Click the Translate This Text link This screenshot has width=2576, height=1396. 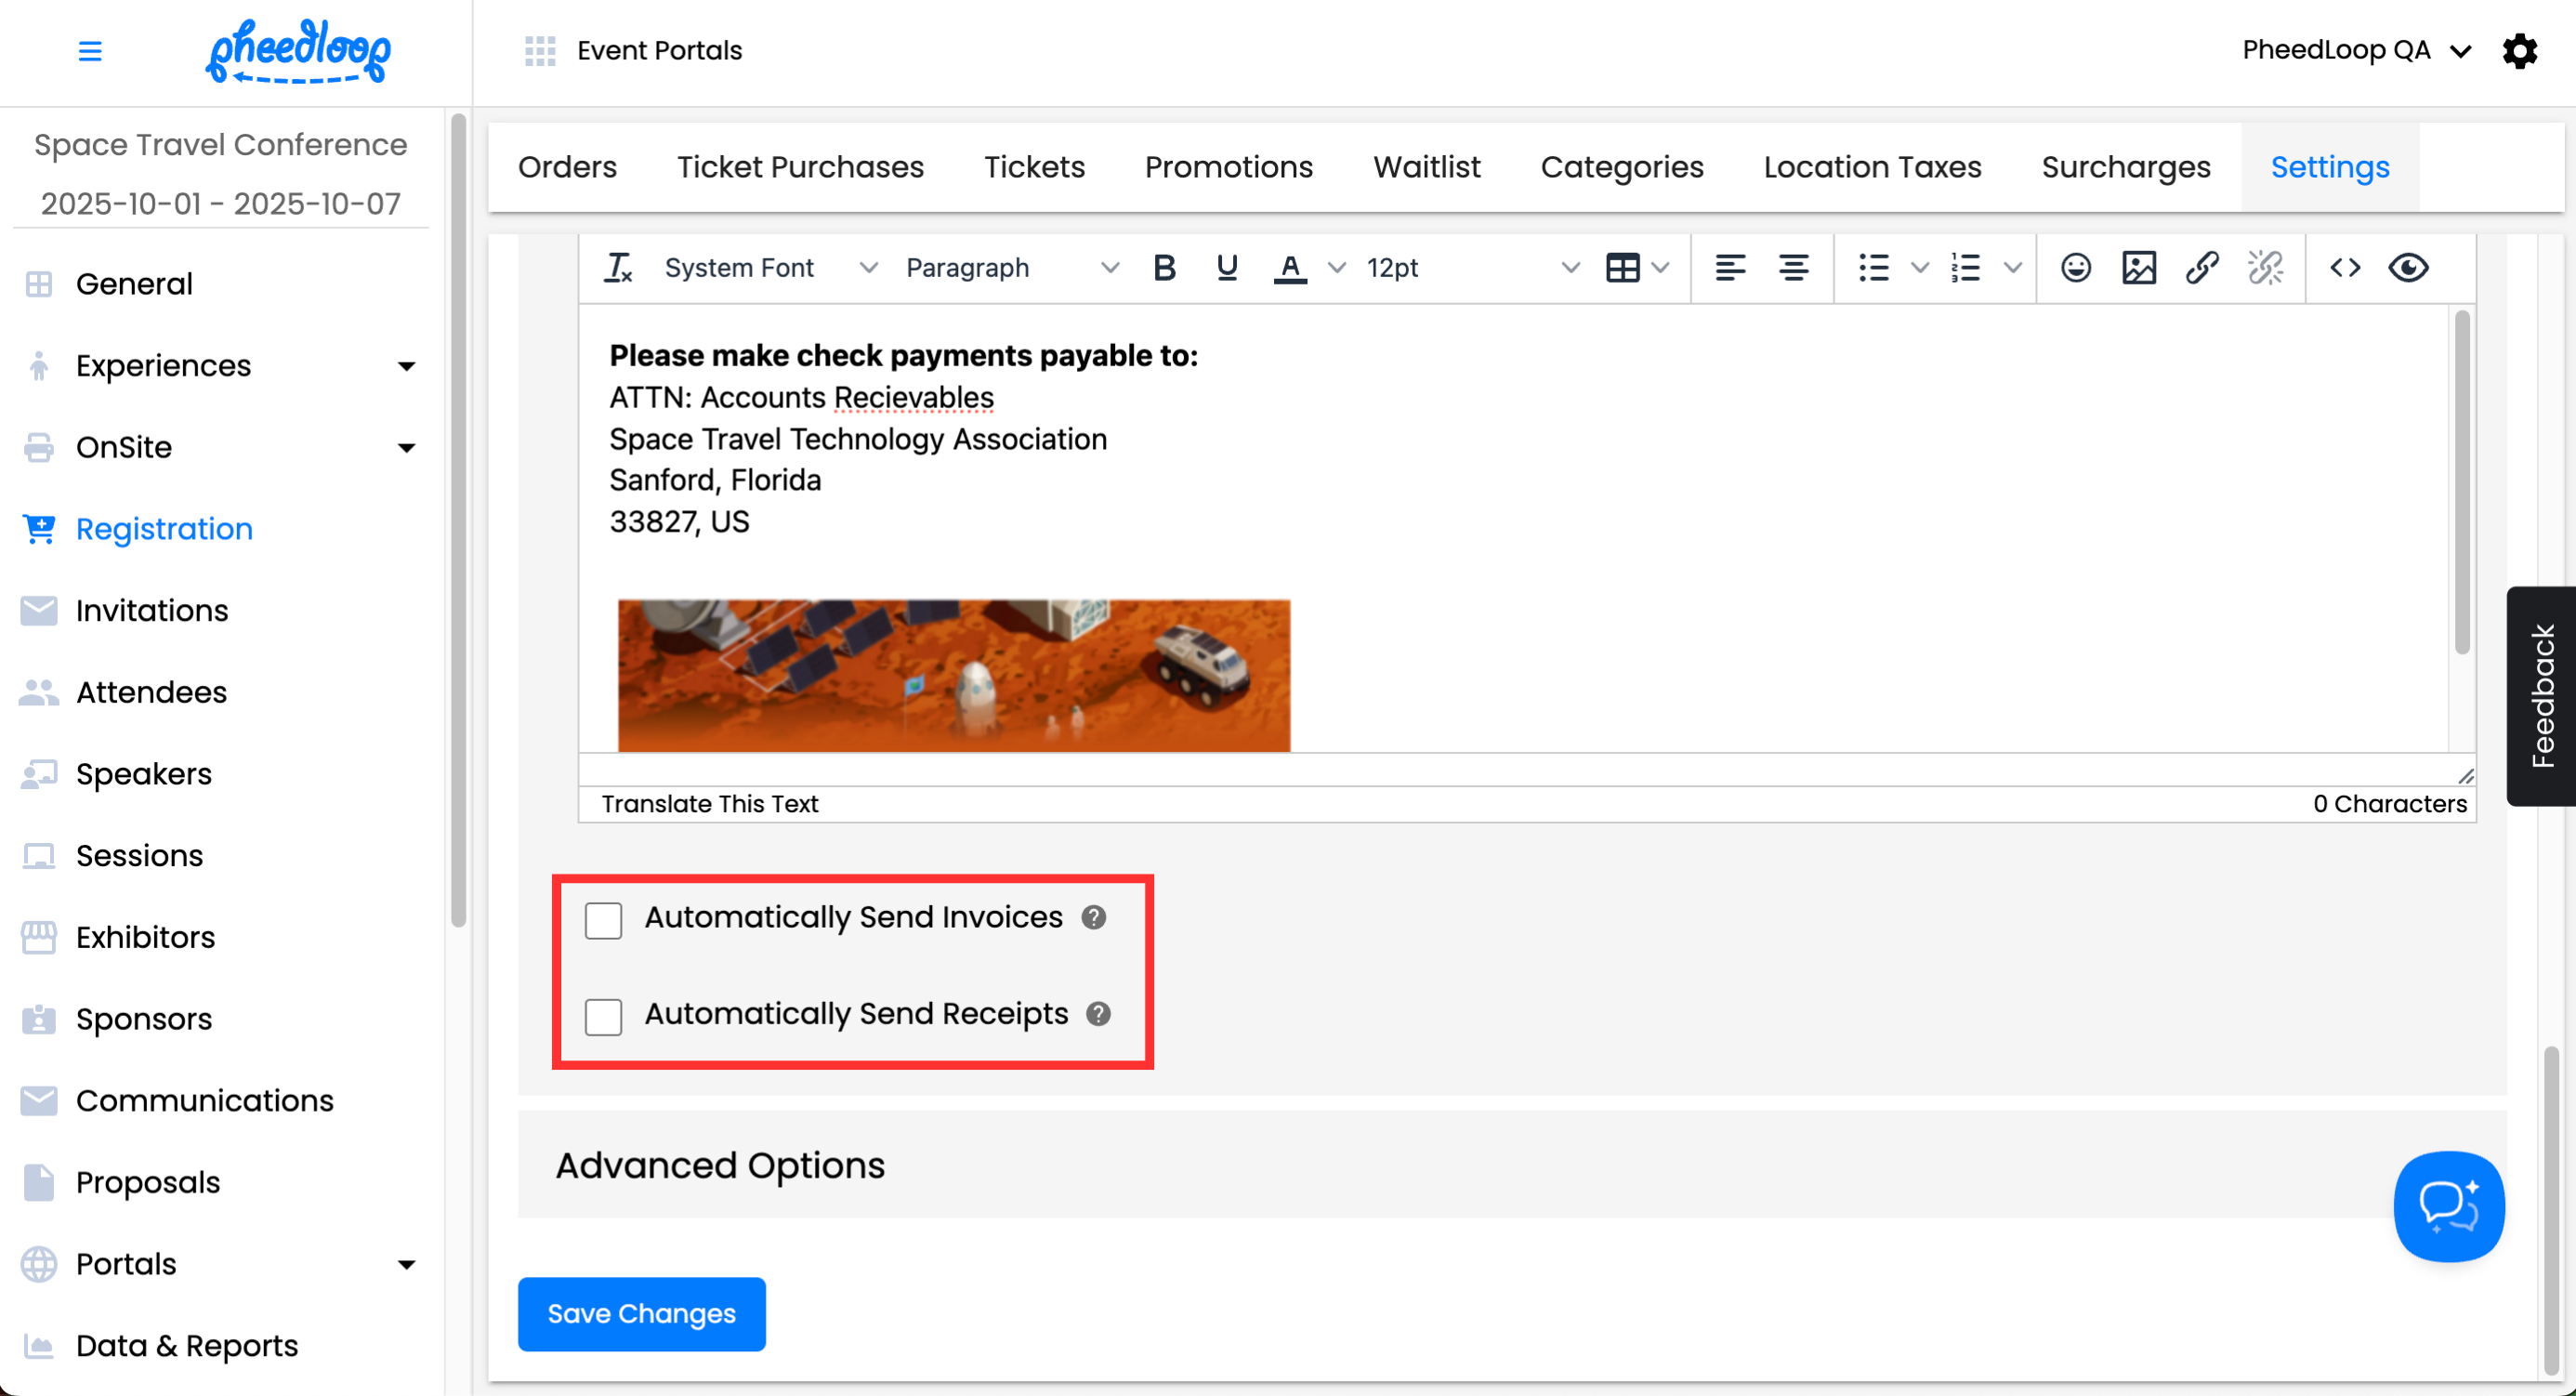[x=709, y=804]
